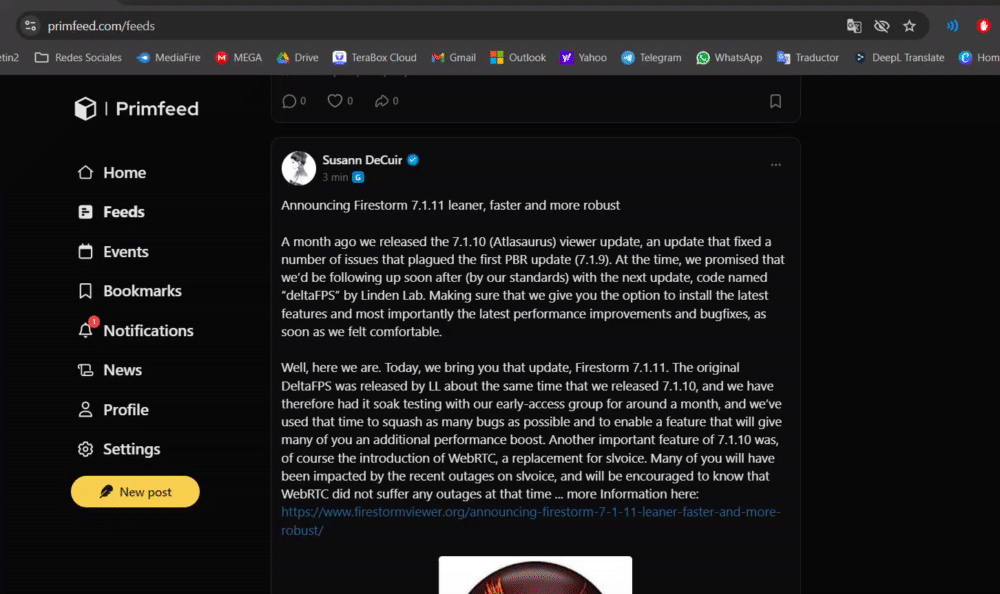Go to Home in the sidebar

pyautogui.click(x=112, y=172)
